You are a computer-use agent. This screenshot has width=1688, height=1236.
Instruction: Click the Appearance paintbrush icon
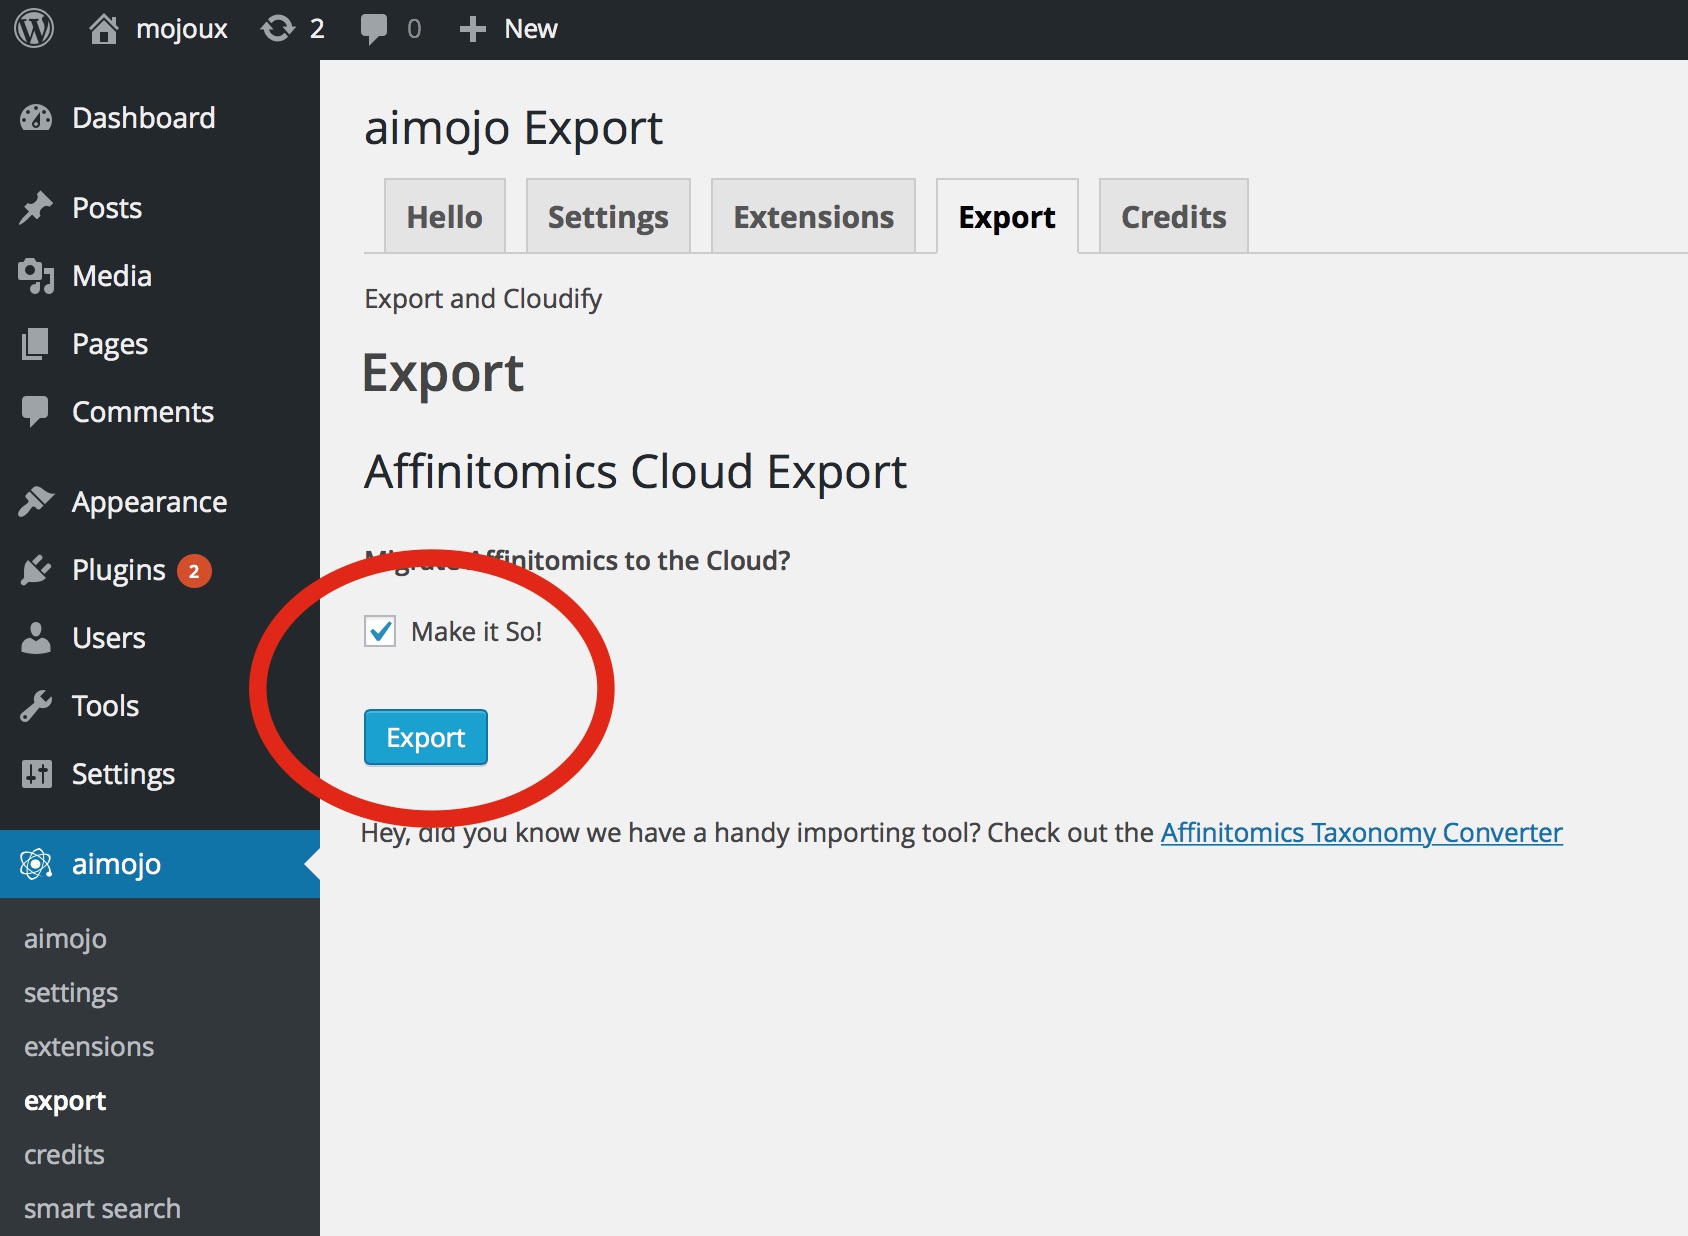pos(36,502)
